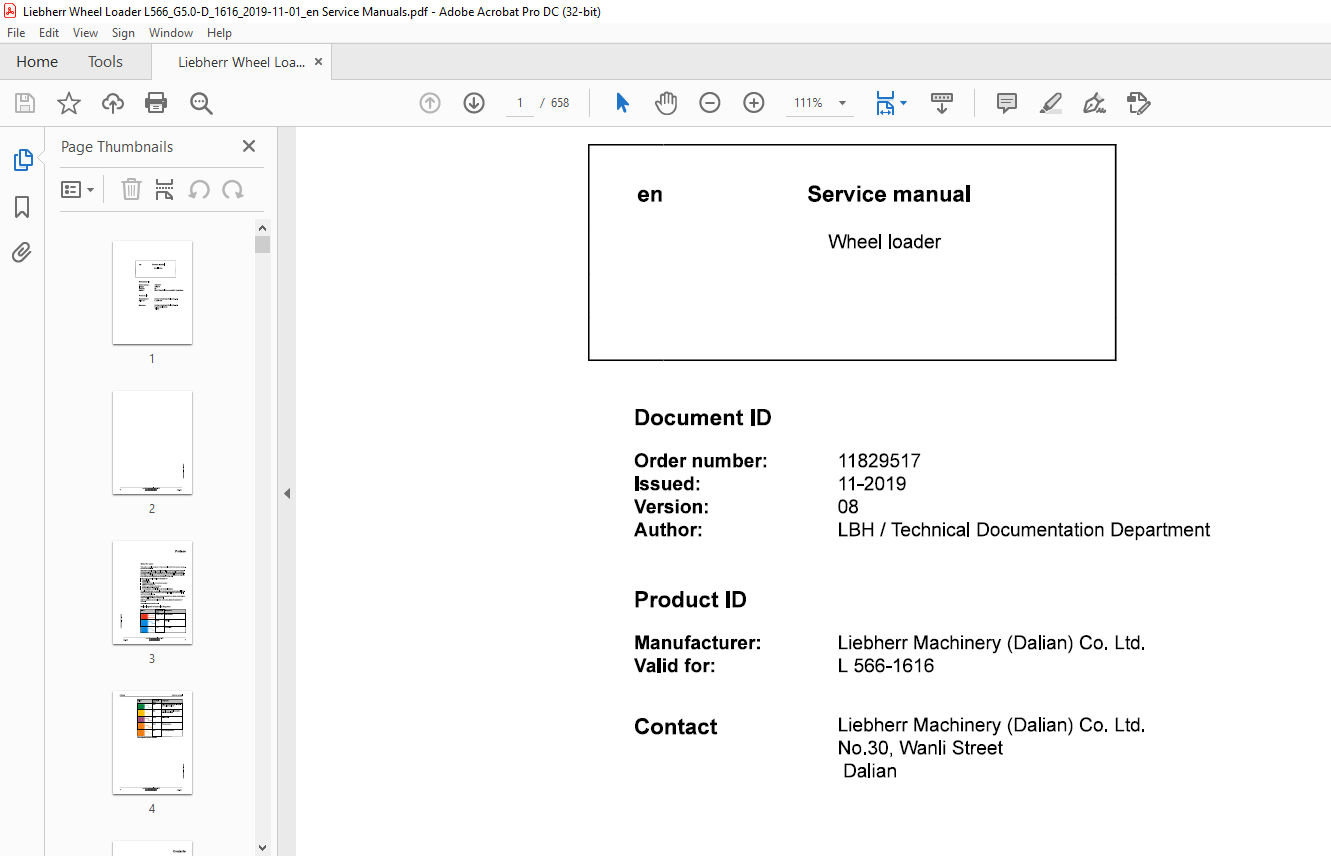Select the Highlight text tool
Viewport: 1331px width, 856px height.
tap(1051, 103)
